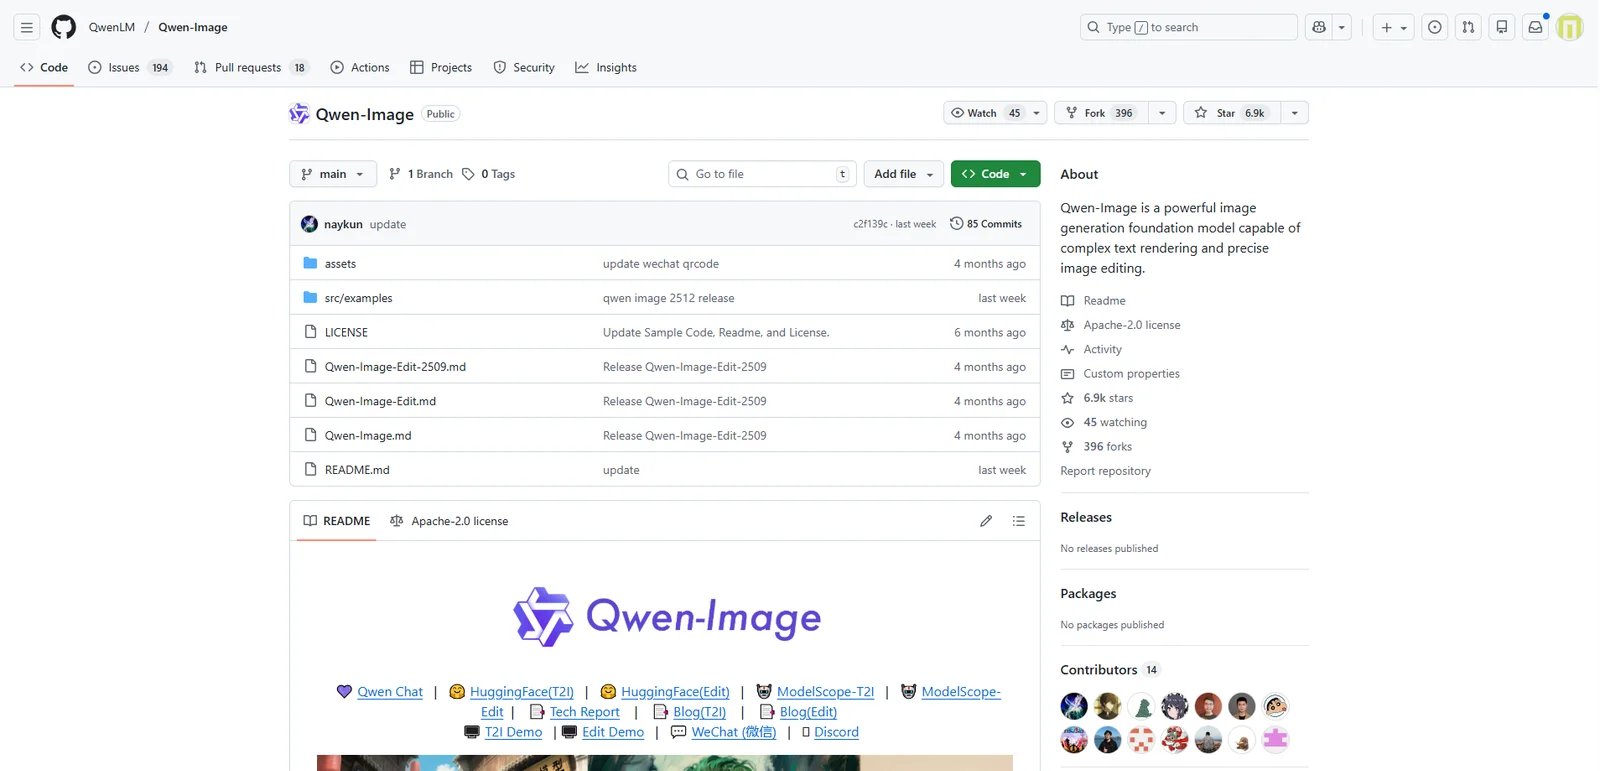Click the edit README pencil icon
This screenshot has width=1600, height=771.
click(986, 521)
